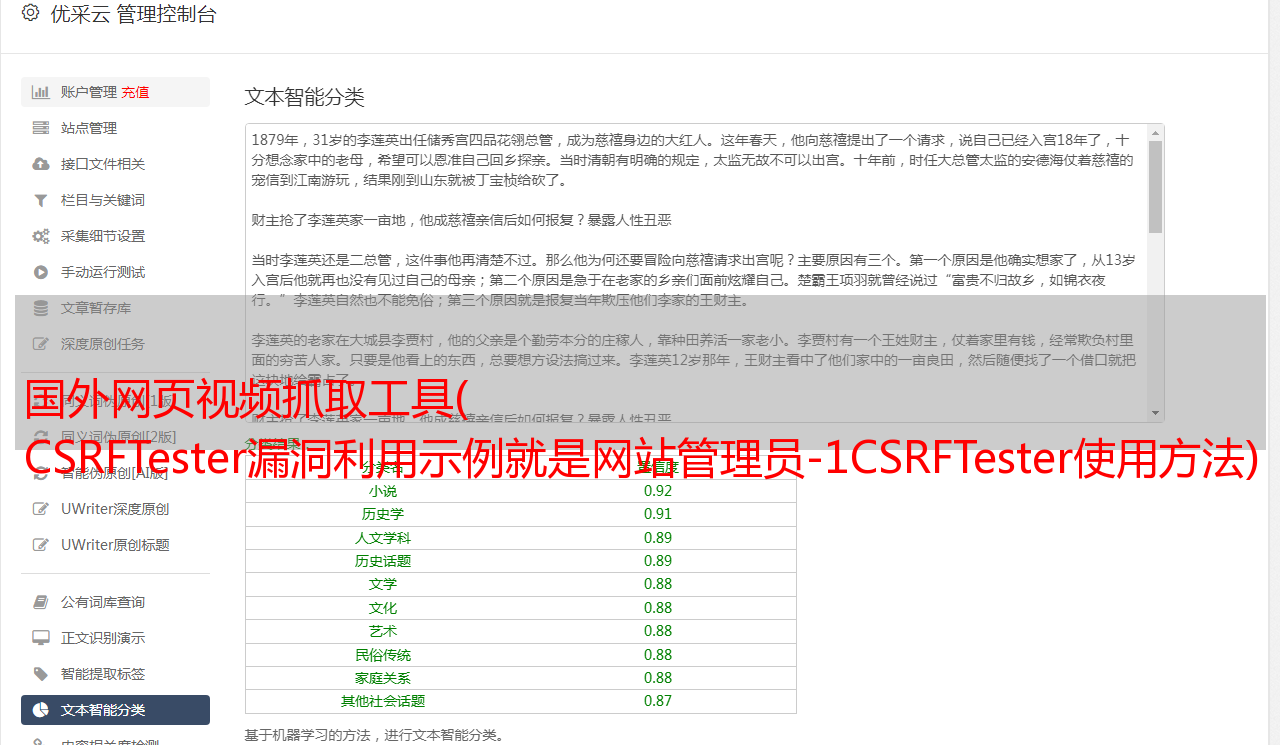This screenshot has height=745, width=1280.
Task: Click the 人文学科 category cell
Action: click(383, 538)
